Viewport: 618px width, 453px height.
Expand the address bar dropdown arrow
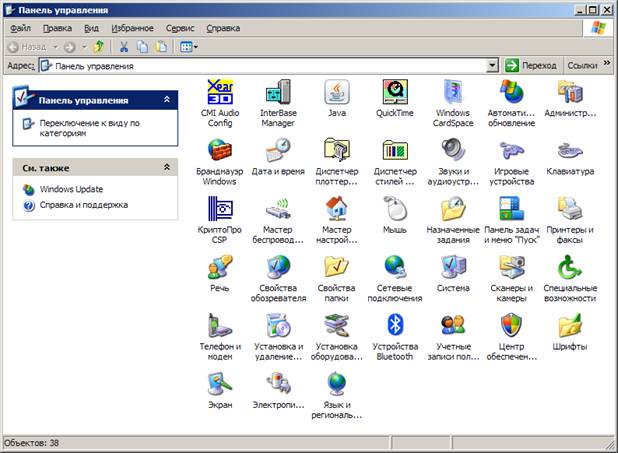tap(492, 65)
